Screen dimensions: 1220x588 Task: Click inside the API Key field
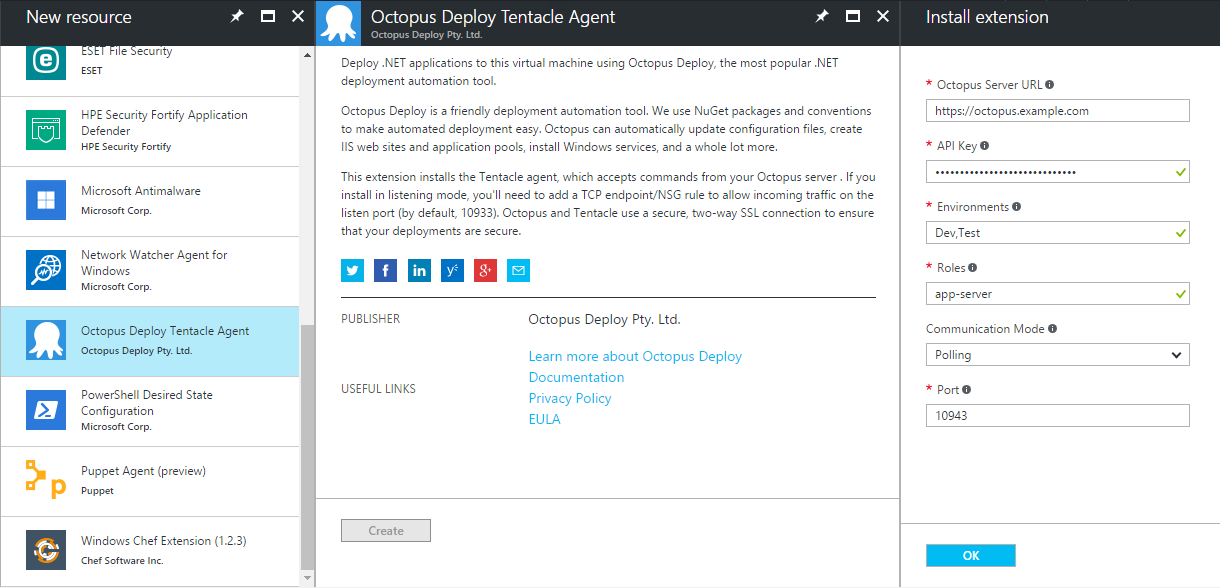click(1057, 171)
